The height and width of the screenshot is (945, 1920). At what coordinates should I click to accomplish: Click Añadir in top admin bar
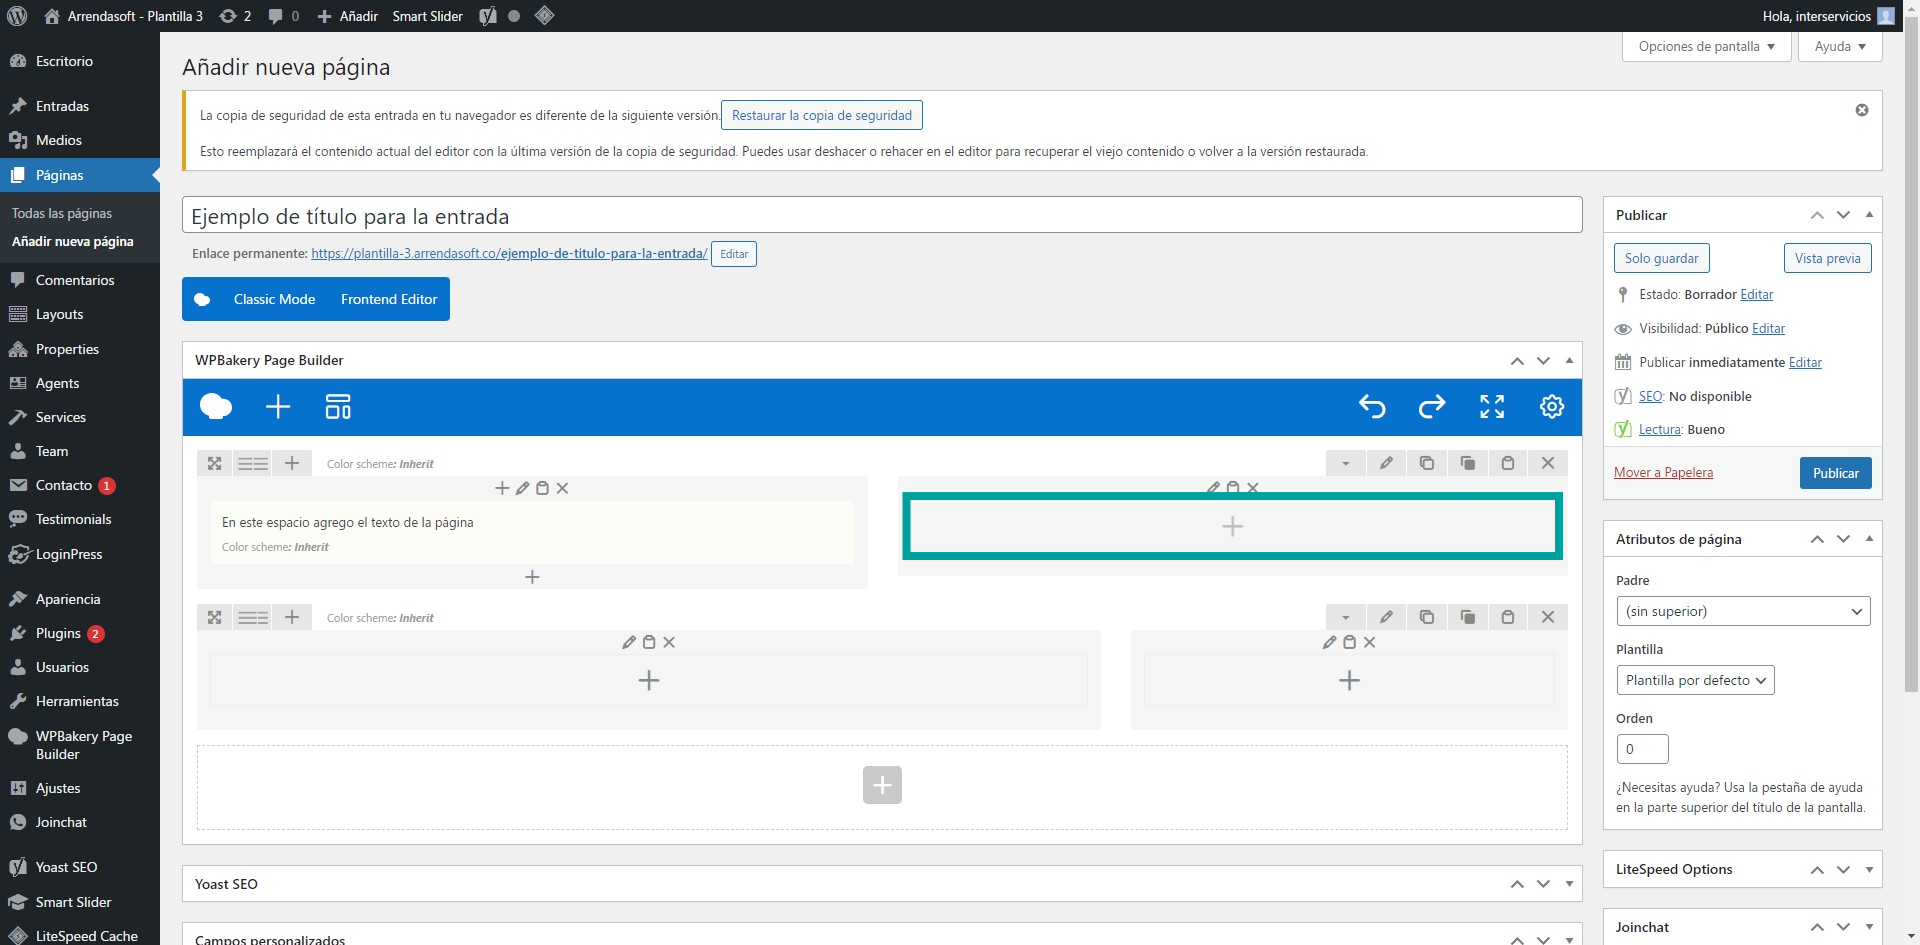pos(348,16)
